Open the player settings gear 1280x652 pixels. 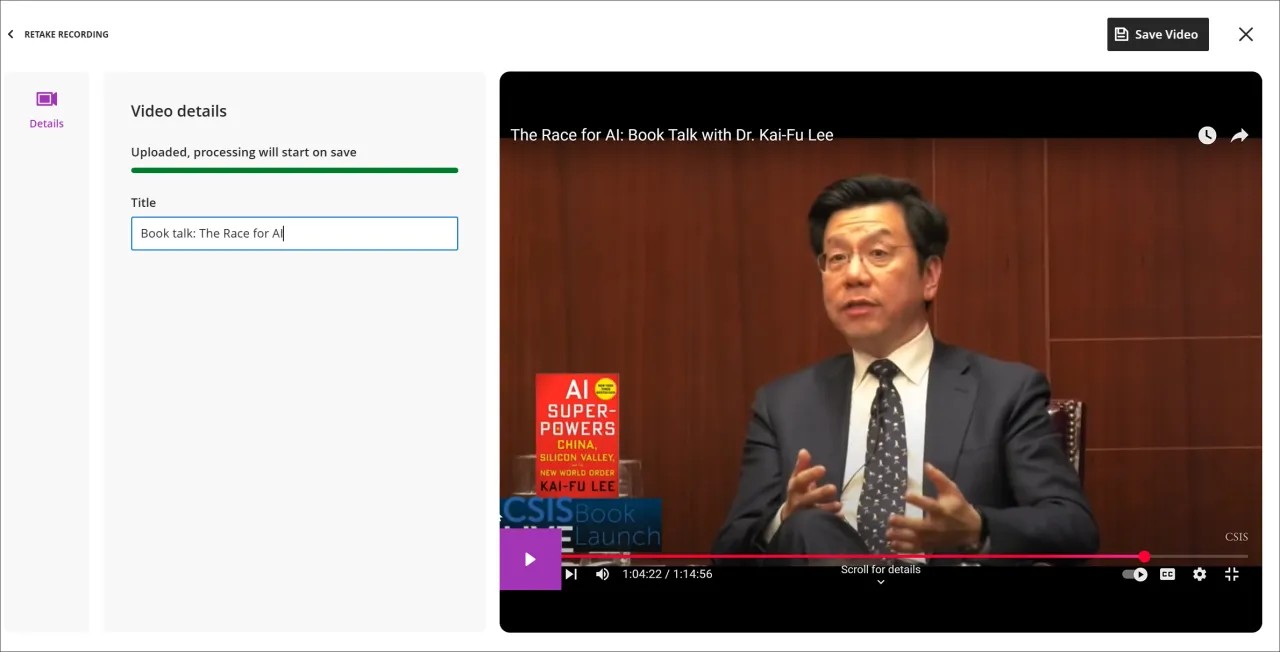(x=1199, y=574)
